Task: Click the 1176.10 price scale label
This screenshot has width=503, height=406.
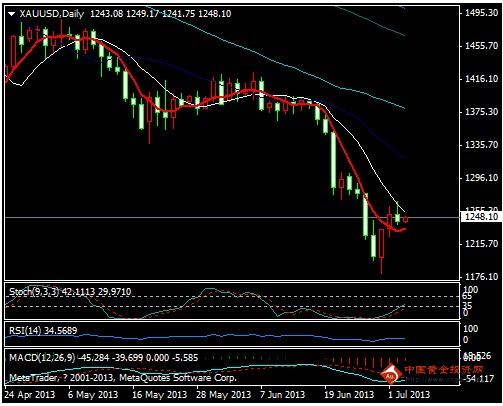Action: click(x=482, y=277)
